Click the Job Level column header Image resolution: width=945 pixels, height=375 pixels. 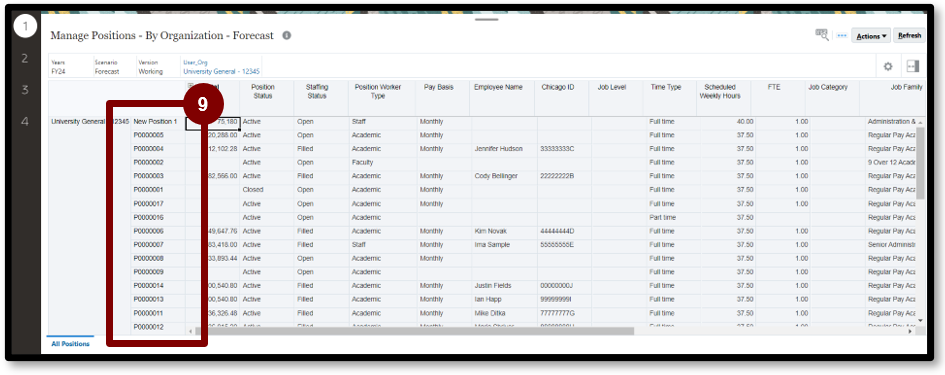point(612,87)
